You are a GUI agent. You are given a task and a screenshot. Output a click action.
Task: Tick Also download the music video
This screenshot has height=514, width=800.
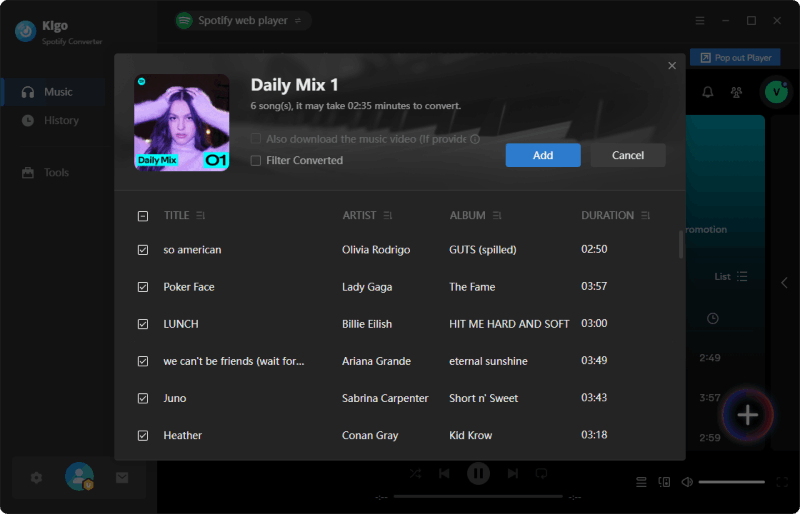(256, 139)
